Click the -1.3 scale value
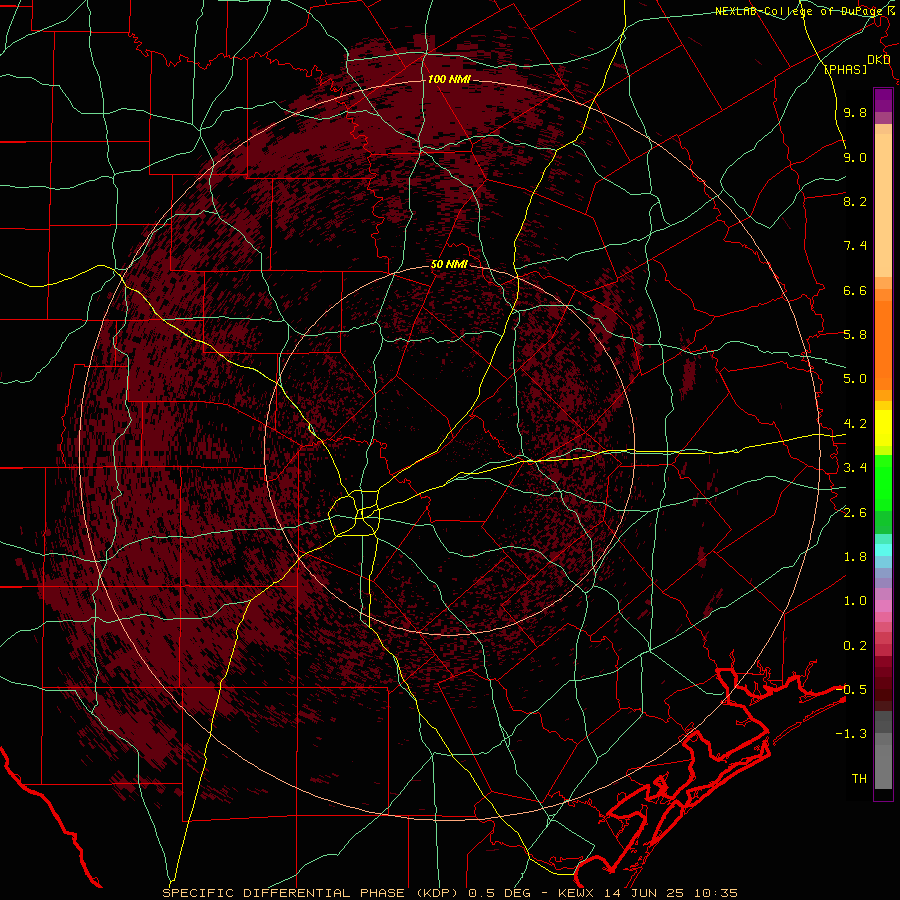The height and width of the screenshot is (900, 900). (x=852, y=734)
